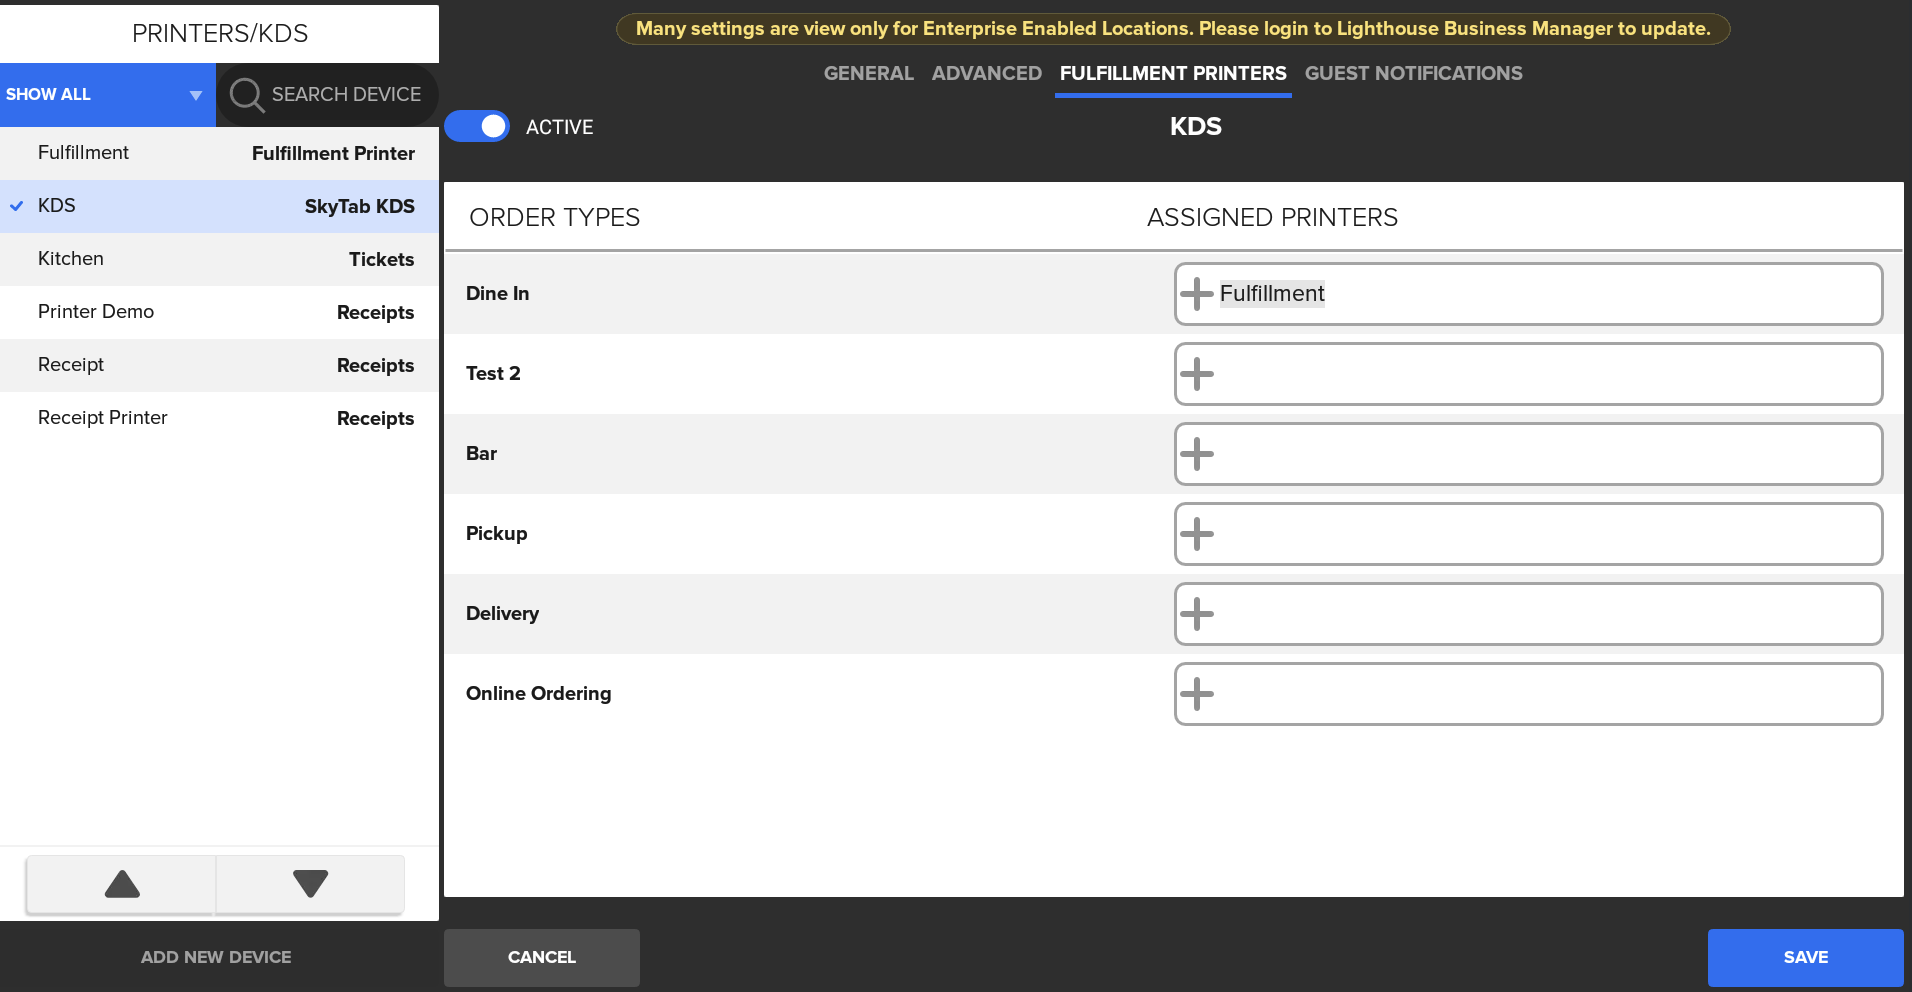Move device up with up arrow

point(122,884)
